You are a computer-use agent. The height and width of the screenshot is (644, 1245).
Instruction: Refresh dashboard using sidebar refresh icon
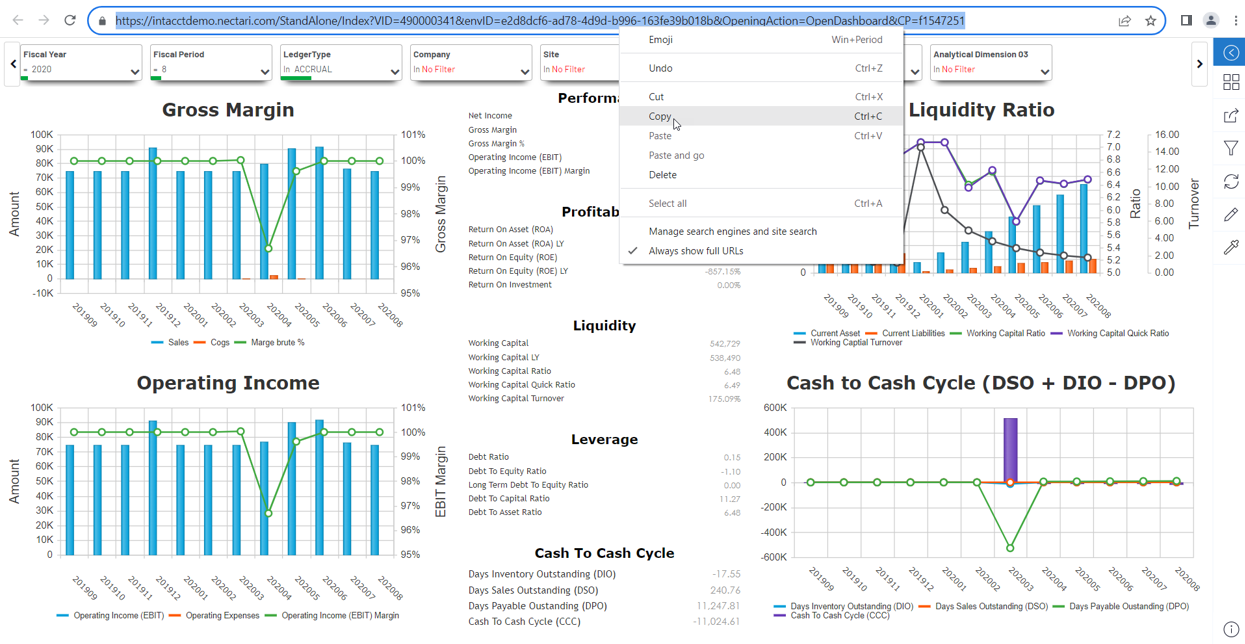pyautogui.click(x=1231, y=182)
